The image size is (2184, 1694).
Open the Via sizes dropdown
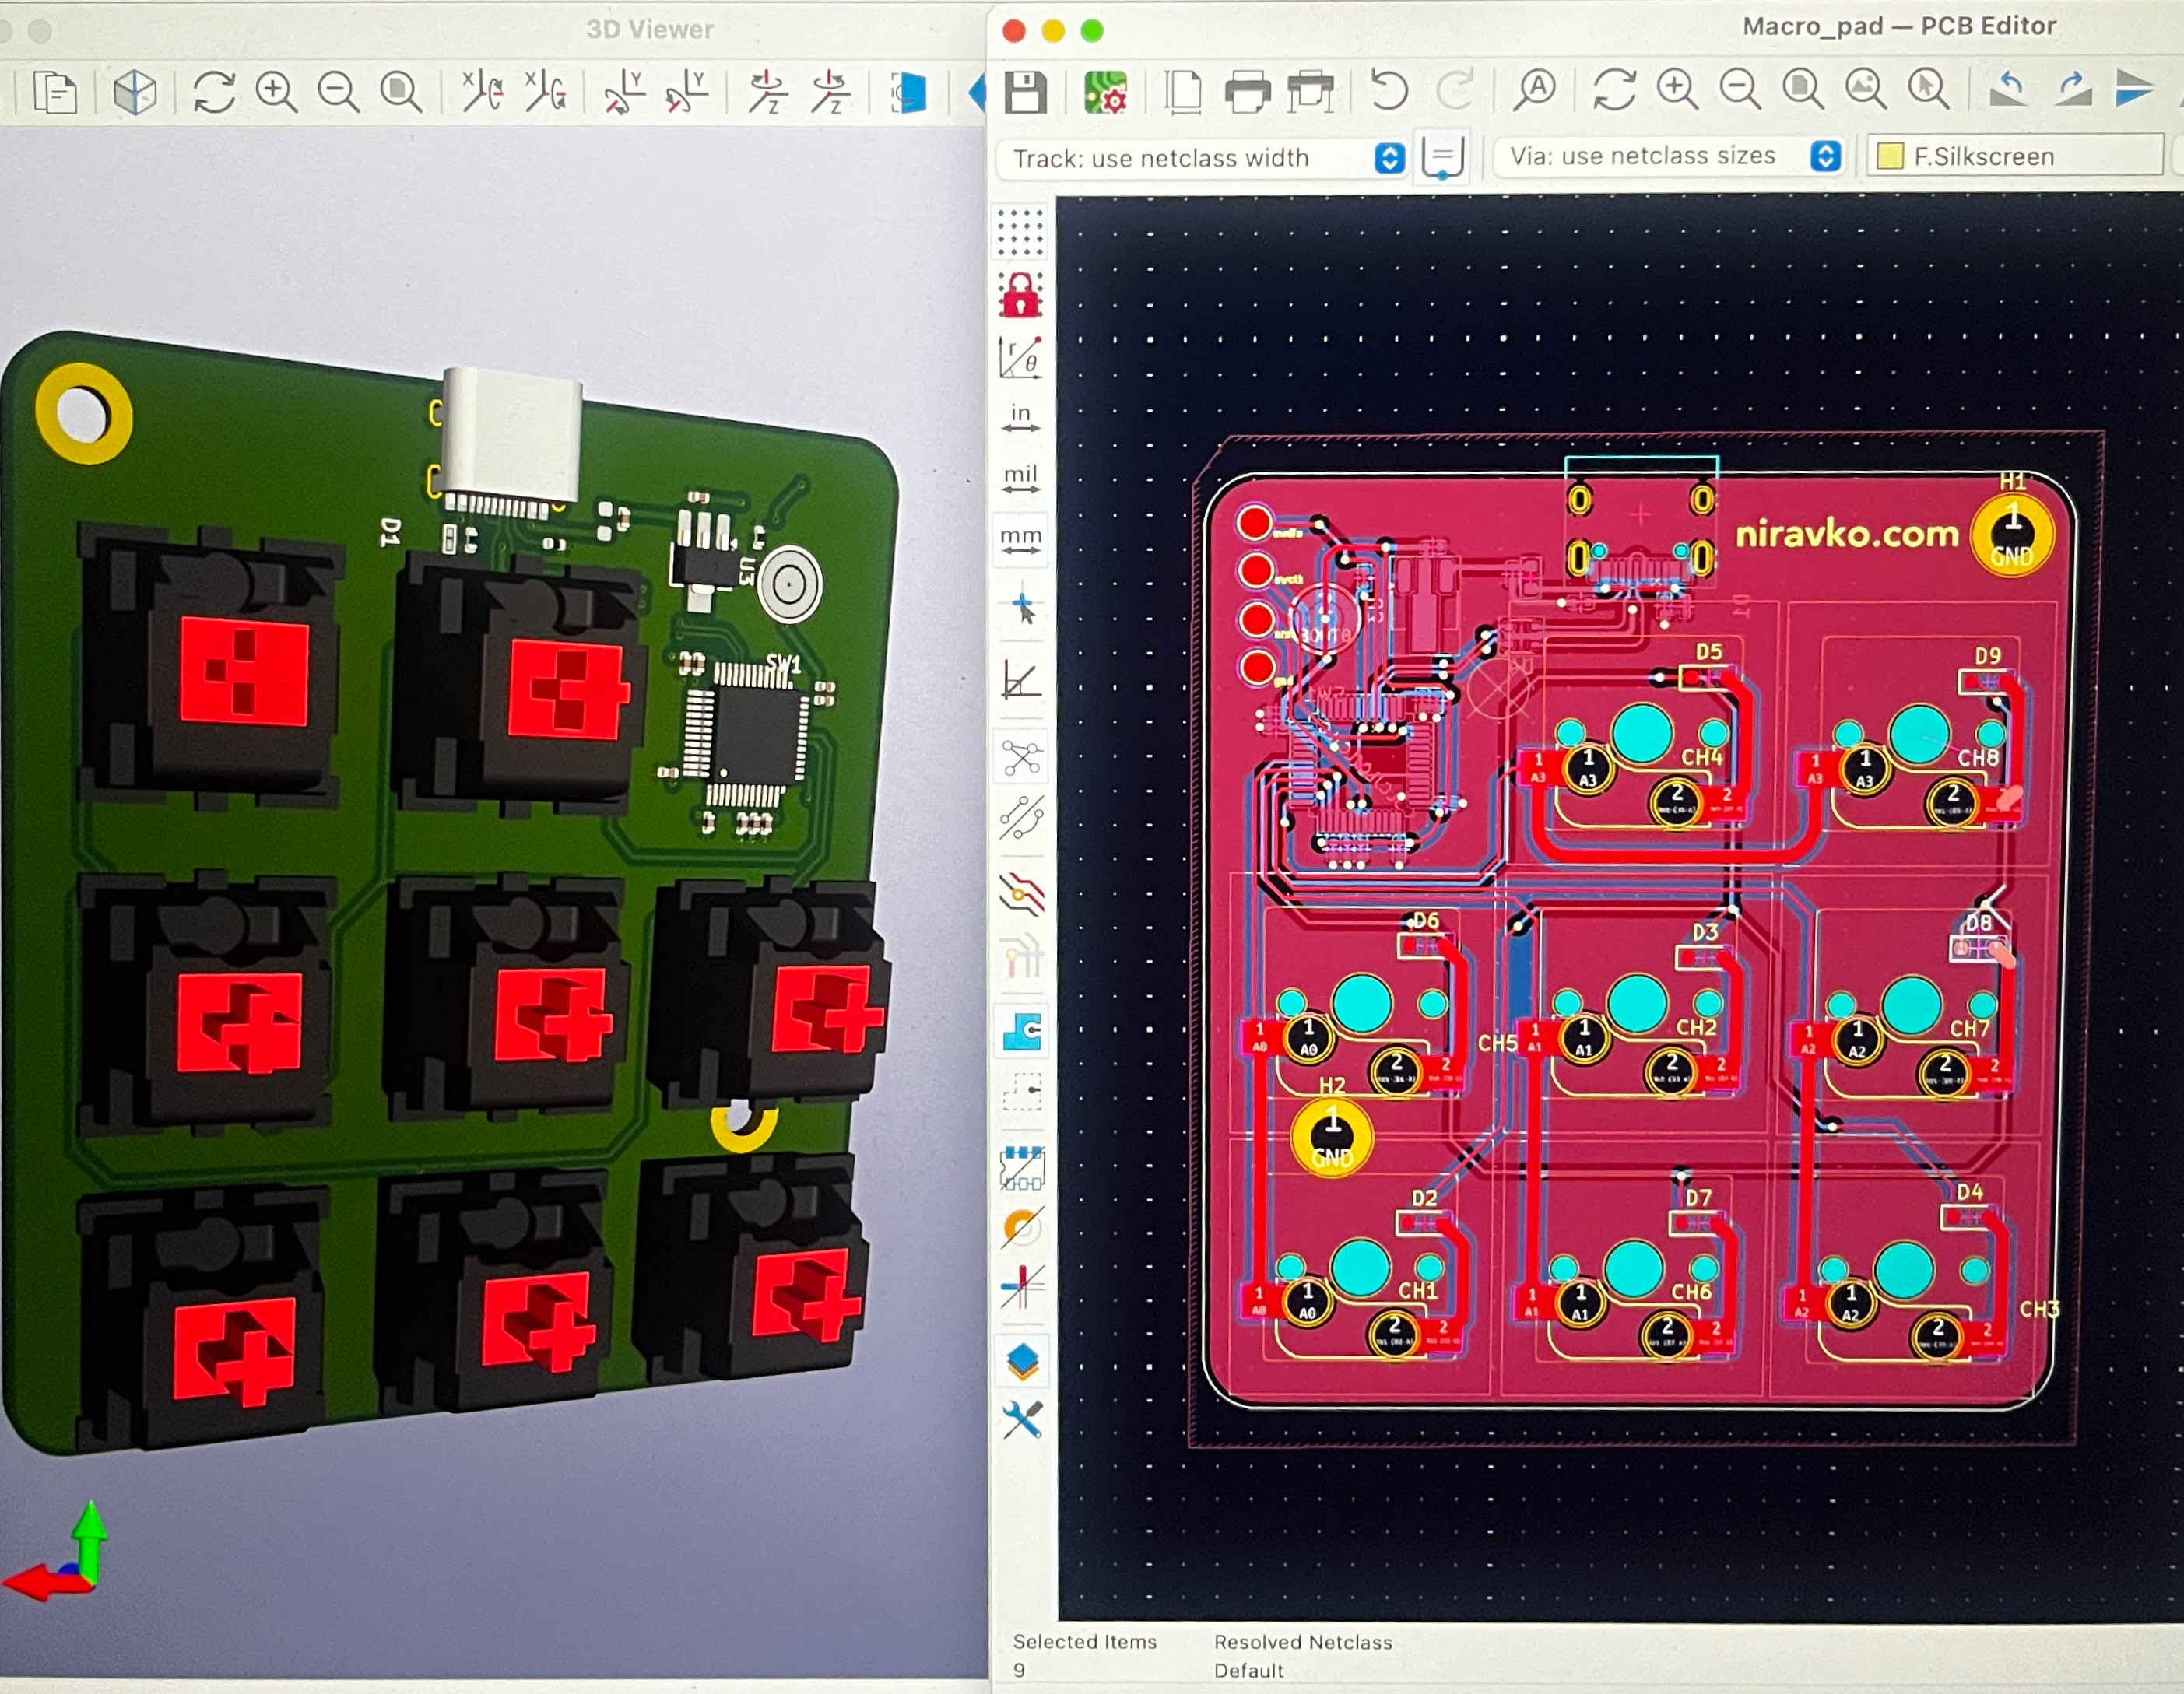click(x=1826, y=156)
